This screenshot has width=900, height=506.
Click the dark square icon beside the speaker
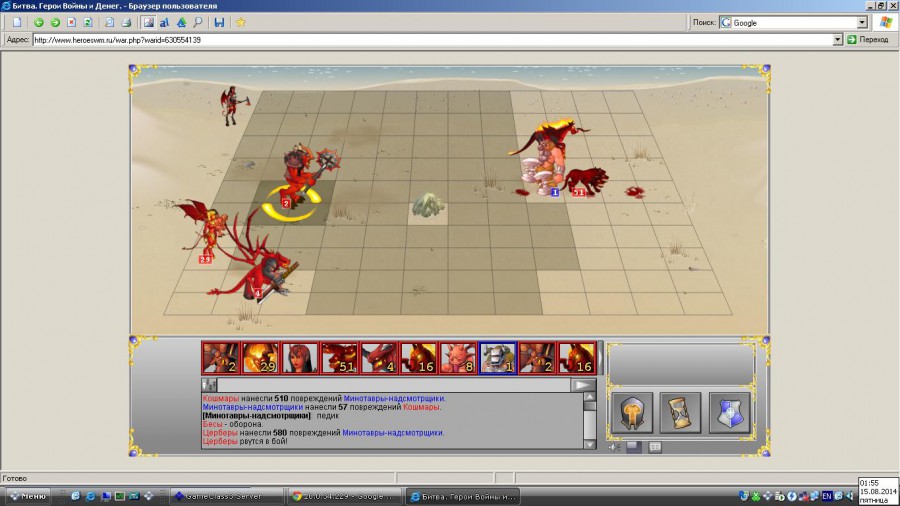(x=634, y=447)
